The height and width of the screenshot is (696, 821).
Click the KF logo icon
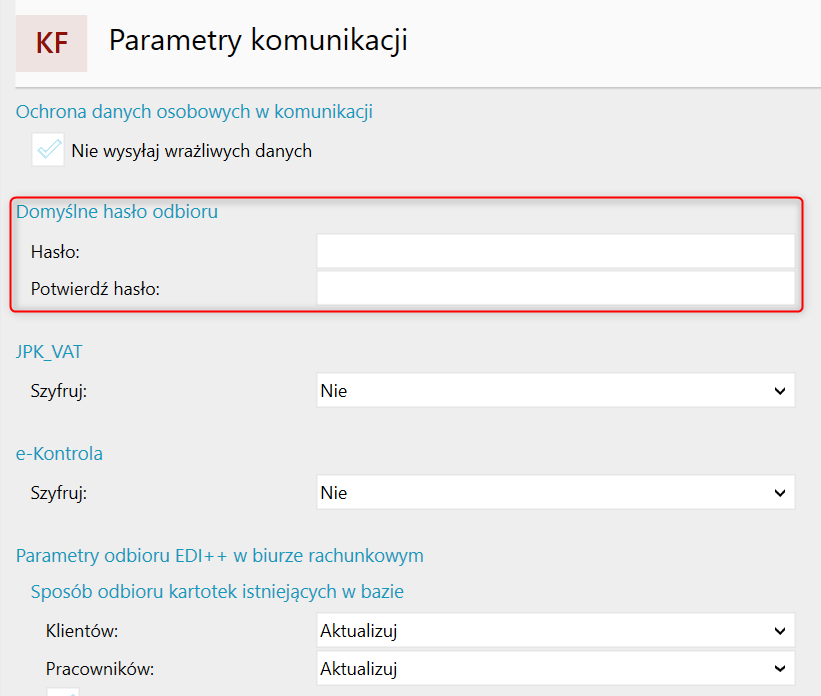[51, 42]
